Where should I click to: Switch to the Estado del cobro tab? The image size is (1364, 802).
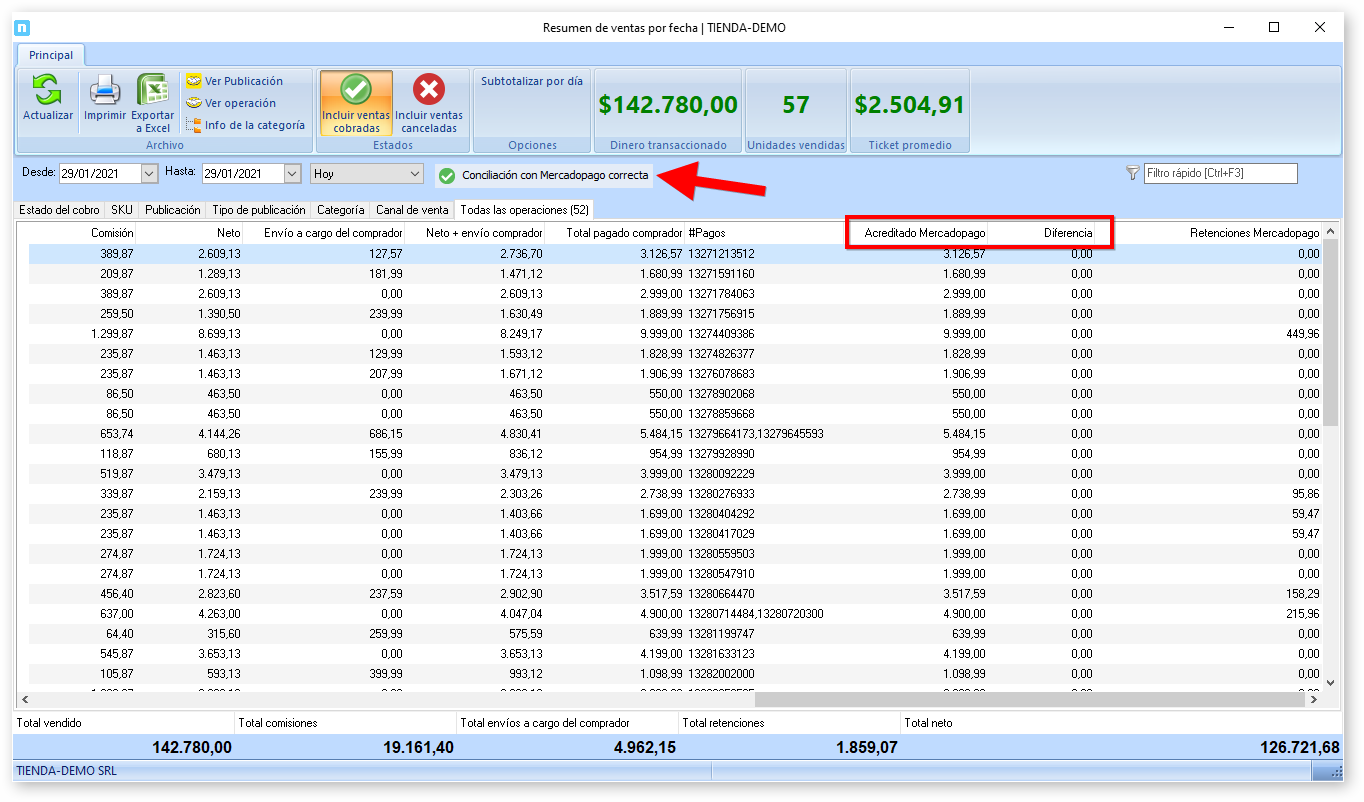coord(59,210)
